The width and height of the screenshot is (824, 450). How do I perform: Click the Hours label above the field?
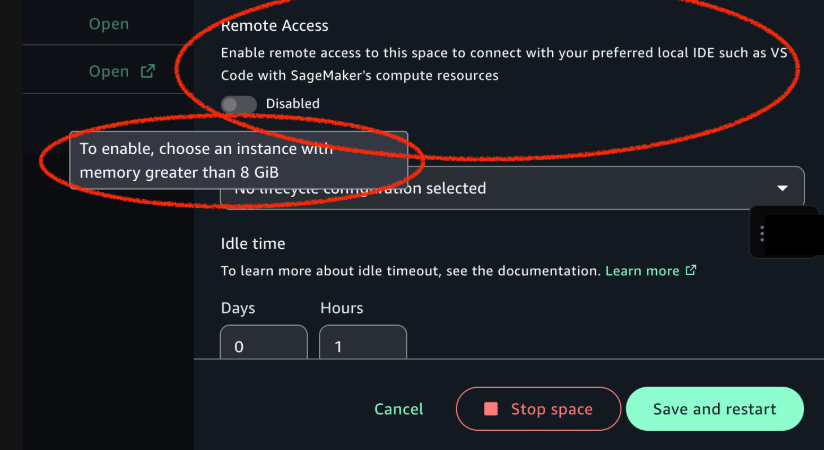[341, 308]
